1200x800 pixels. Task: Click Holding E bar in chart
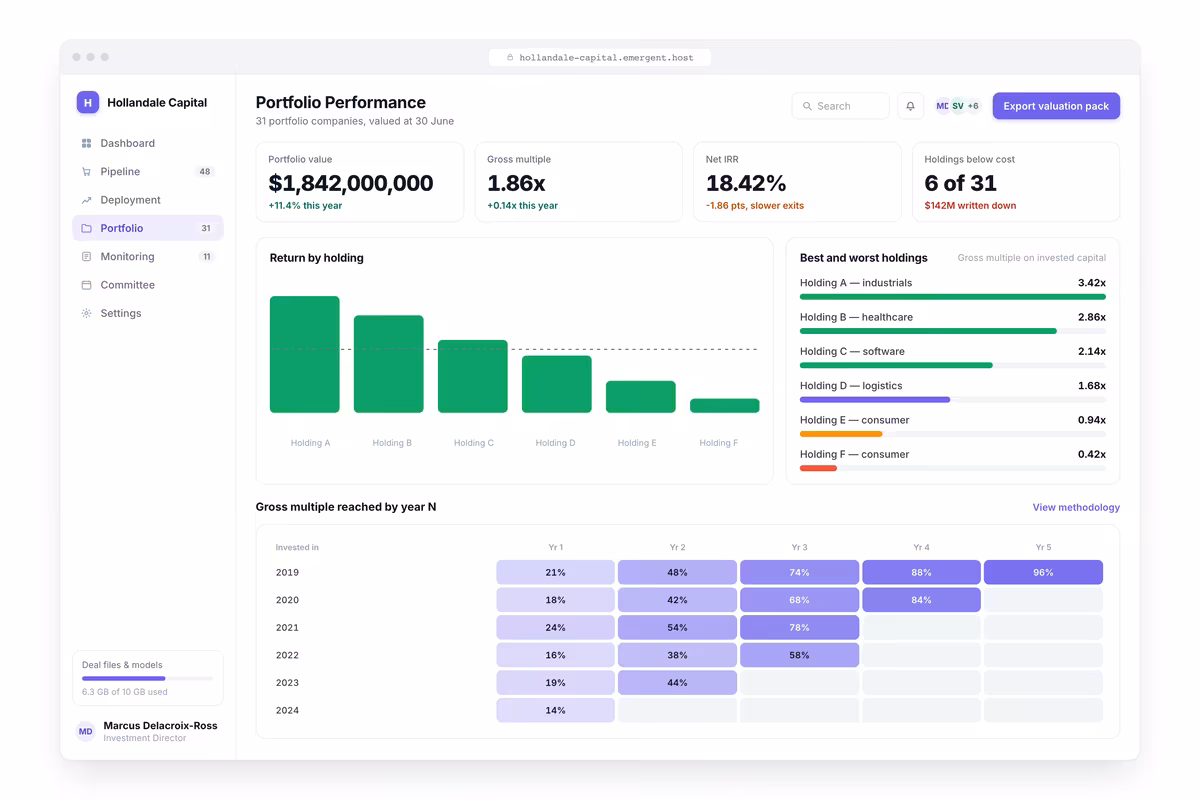[x=641, y=397]
